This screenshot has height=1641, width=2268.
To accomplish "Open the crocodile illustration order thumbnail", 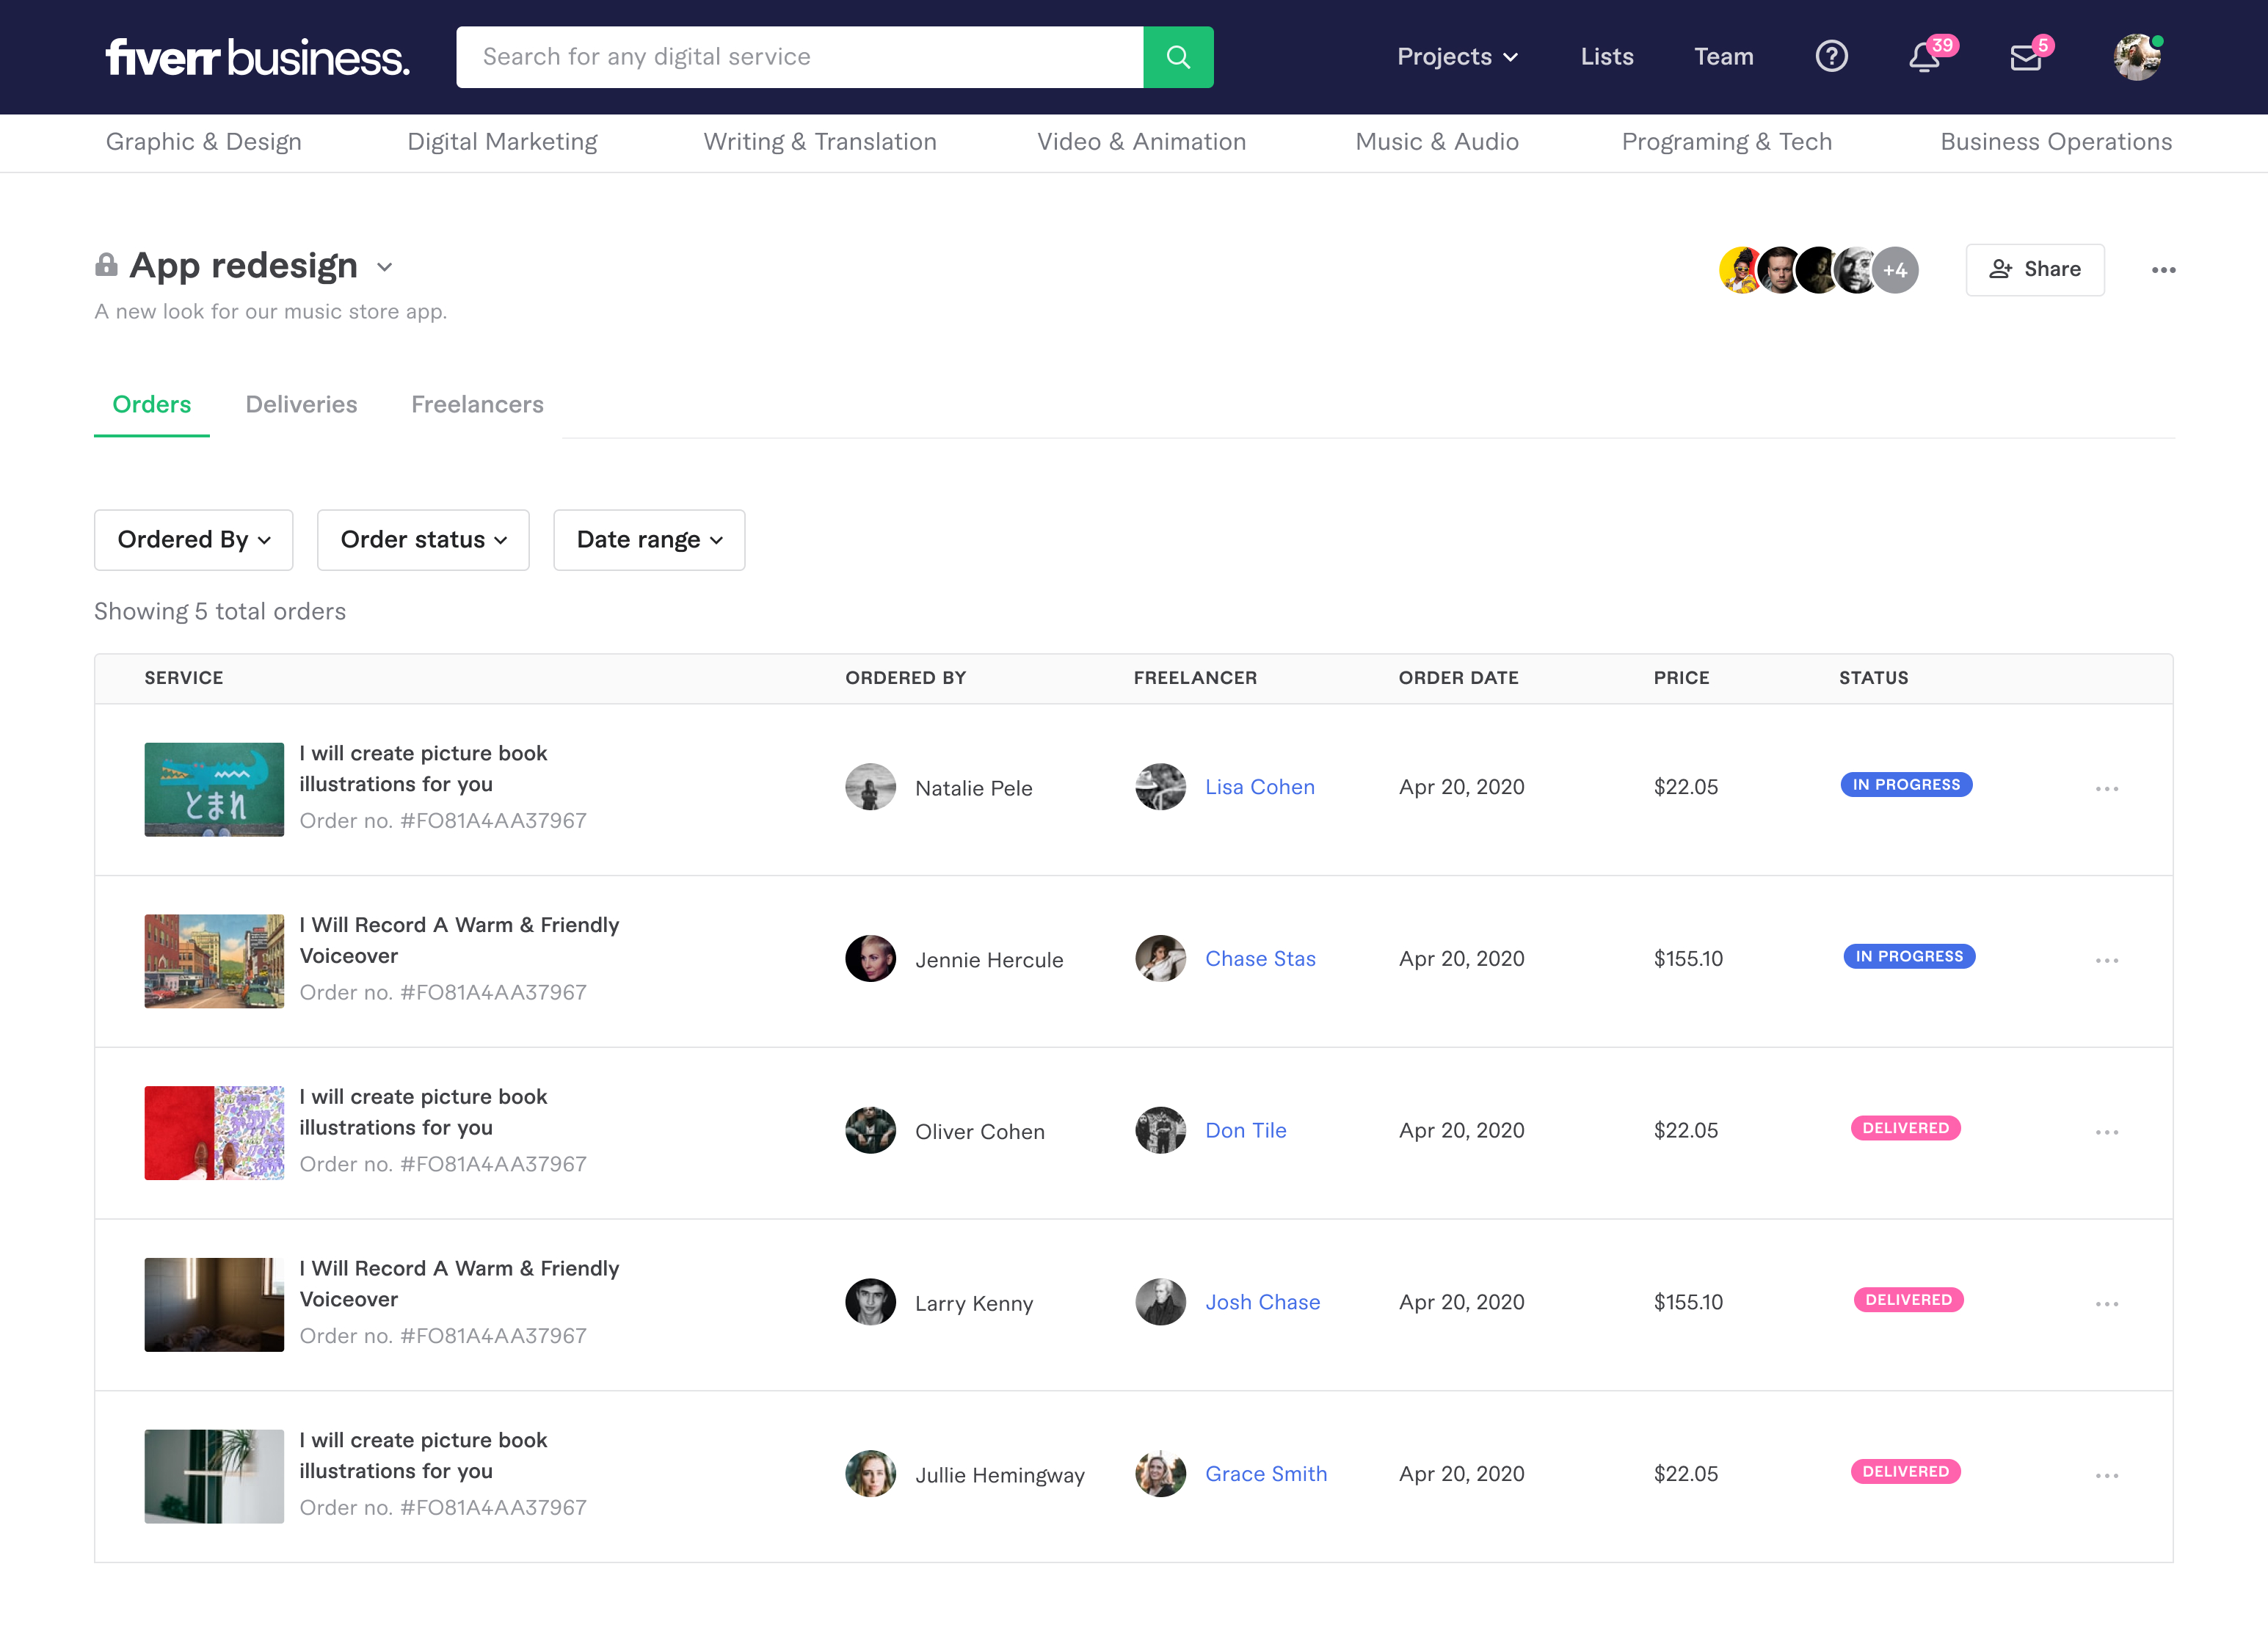I will point(214,789).
